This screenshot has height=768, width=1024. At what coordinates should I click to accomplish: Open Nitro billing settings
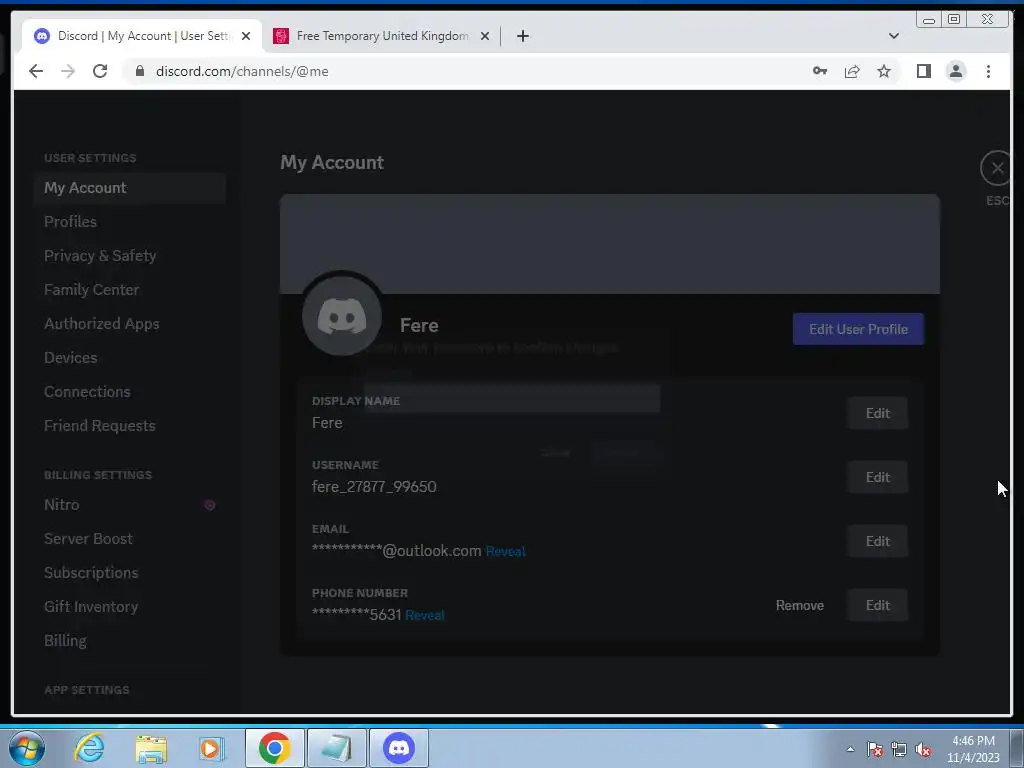click(130, 505)
